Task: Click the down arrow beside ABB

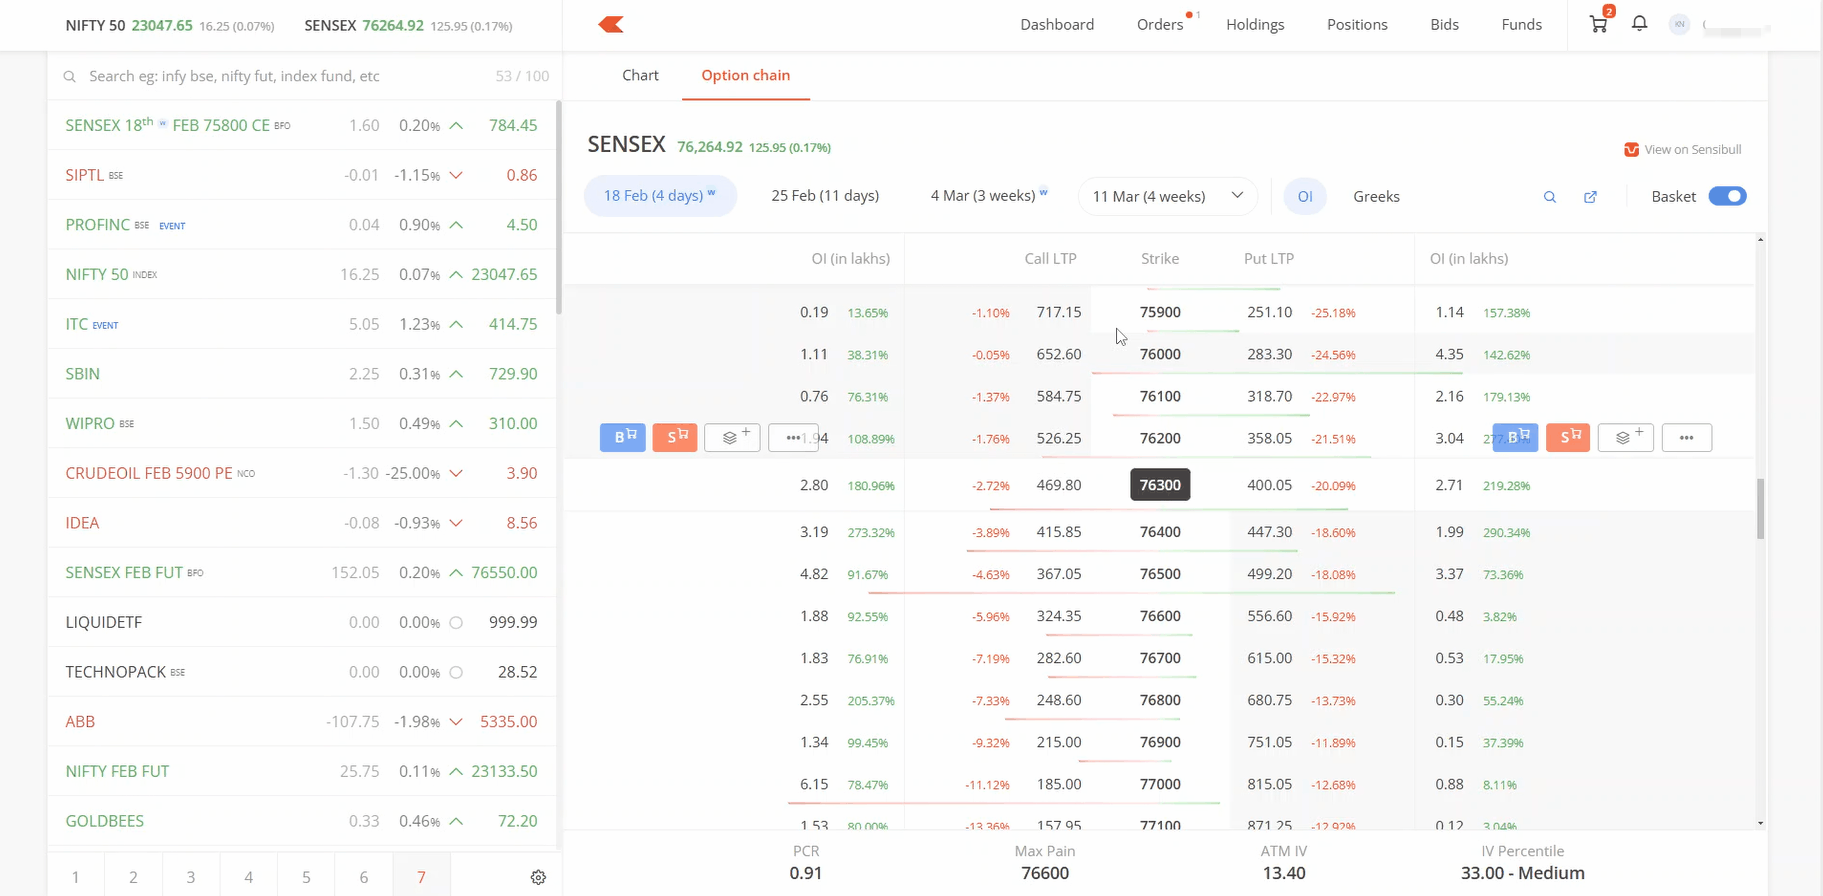Action: coord(456,722)
